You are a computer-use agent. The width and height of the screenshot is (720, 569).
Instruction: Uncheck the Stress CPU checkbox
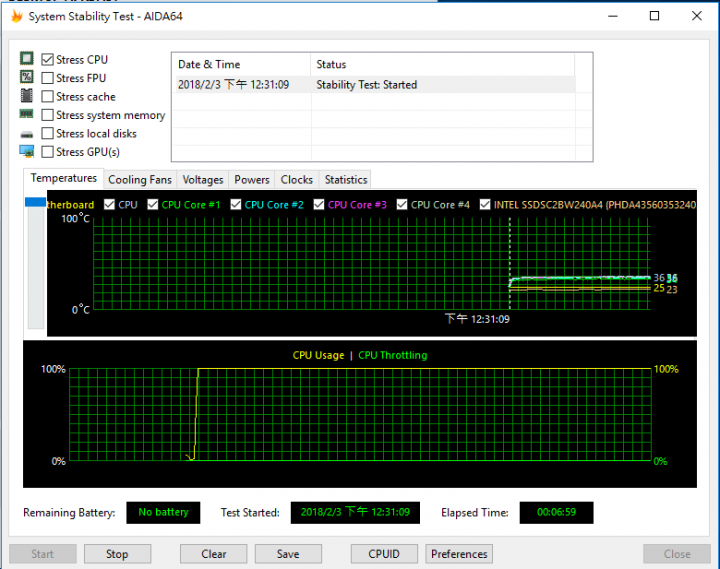pos(47,60)
